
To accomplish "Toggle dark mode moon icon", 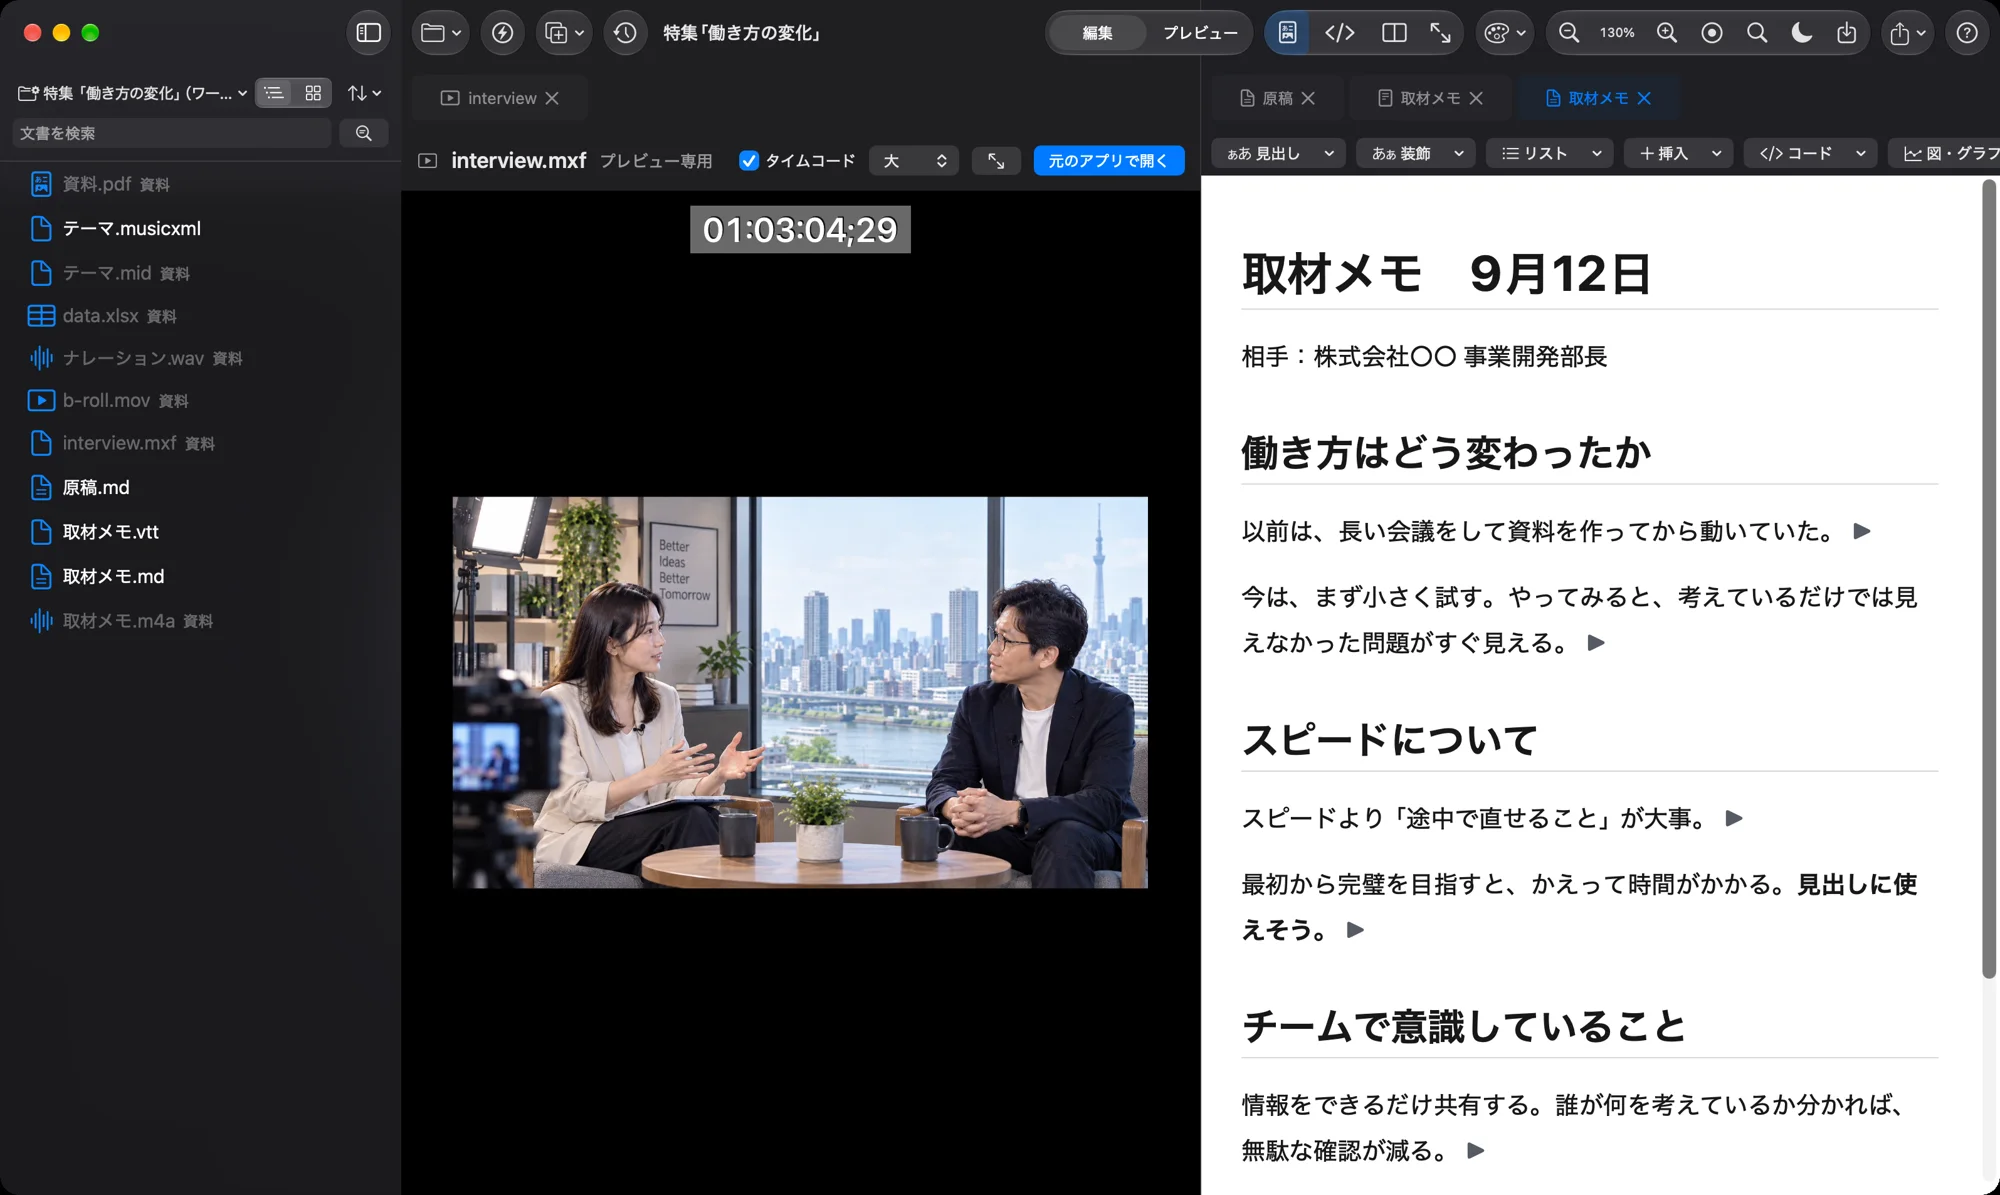I will click(x=1802, y=33).
